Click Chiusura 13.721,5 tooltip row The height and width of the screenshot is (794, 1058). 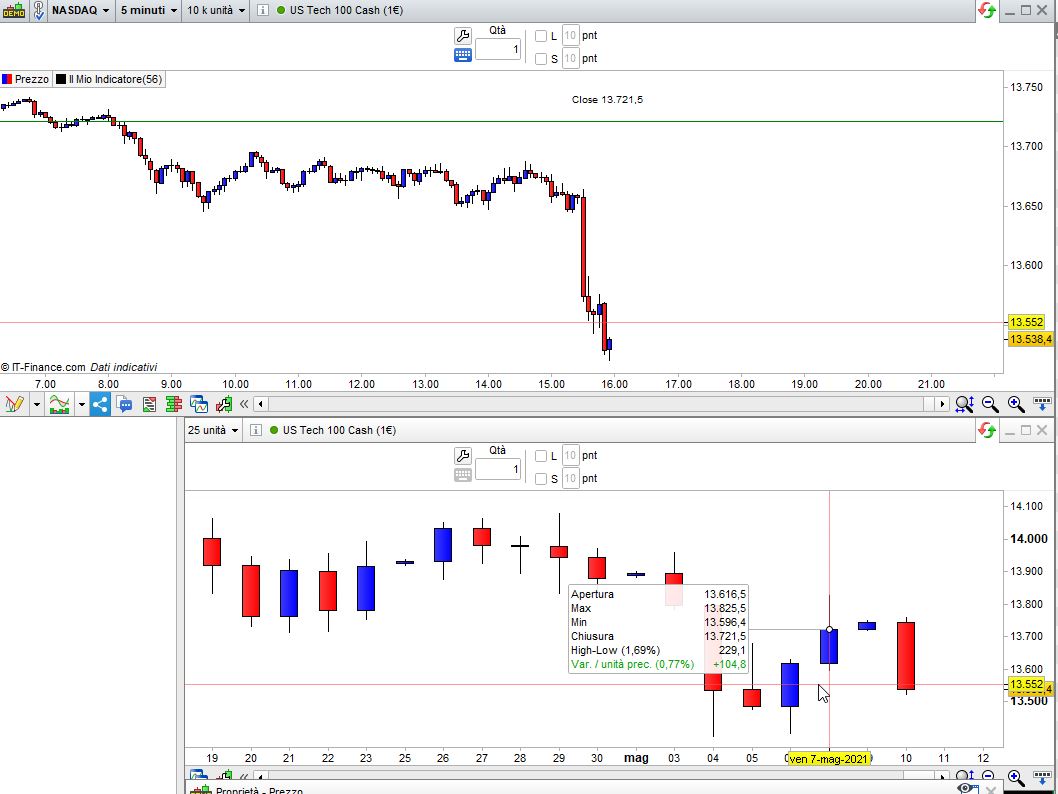pyautogui.click(x=659, y=636)
